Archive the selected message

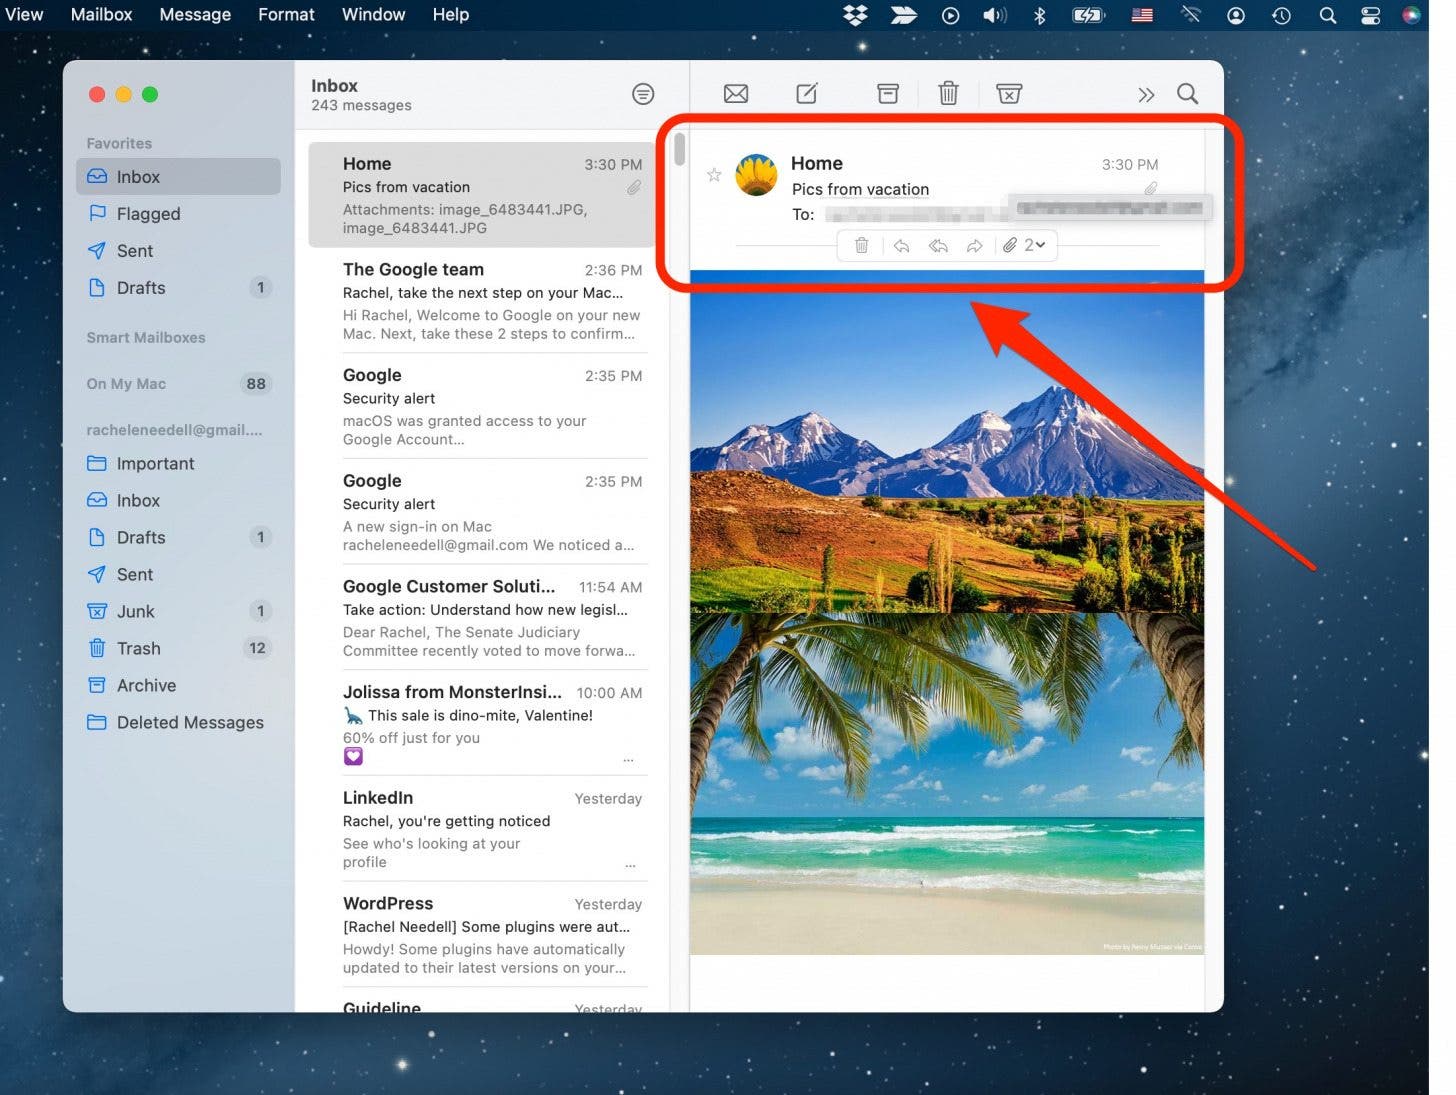pos(887,94)
